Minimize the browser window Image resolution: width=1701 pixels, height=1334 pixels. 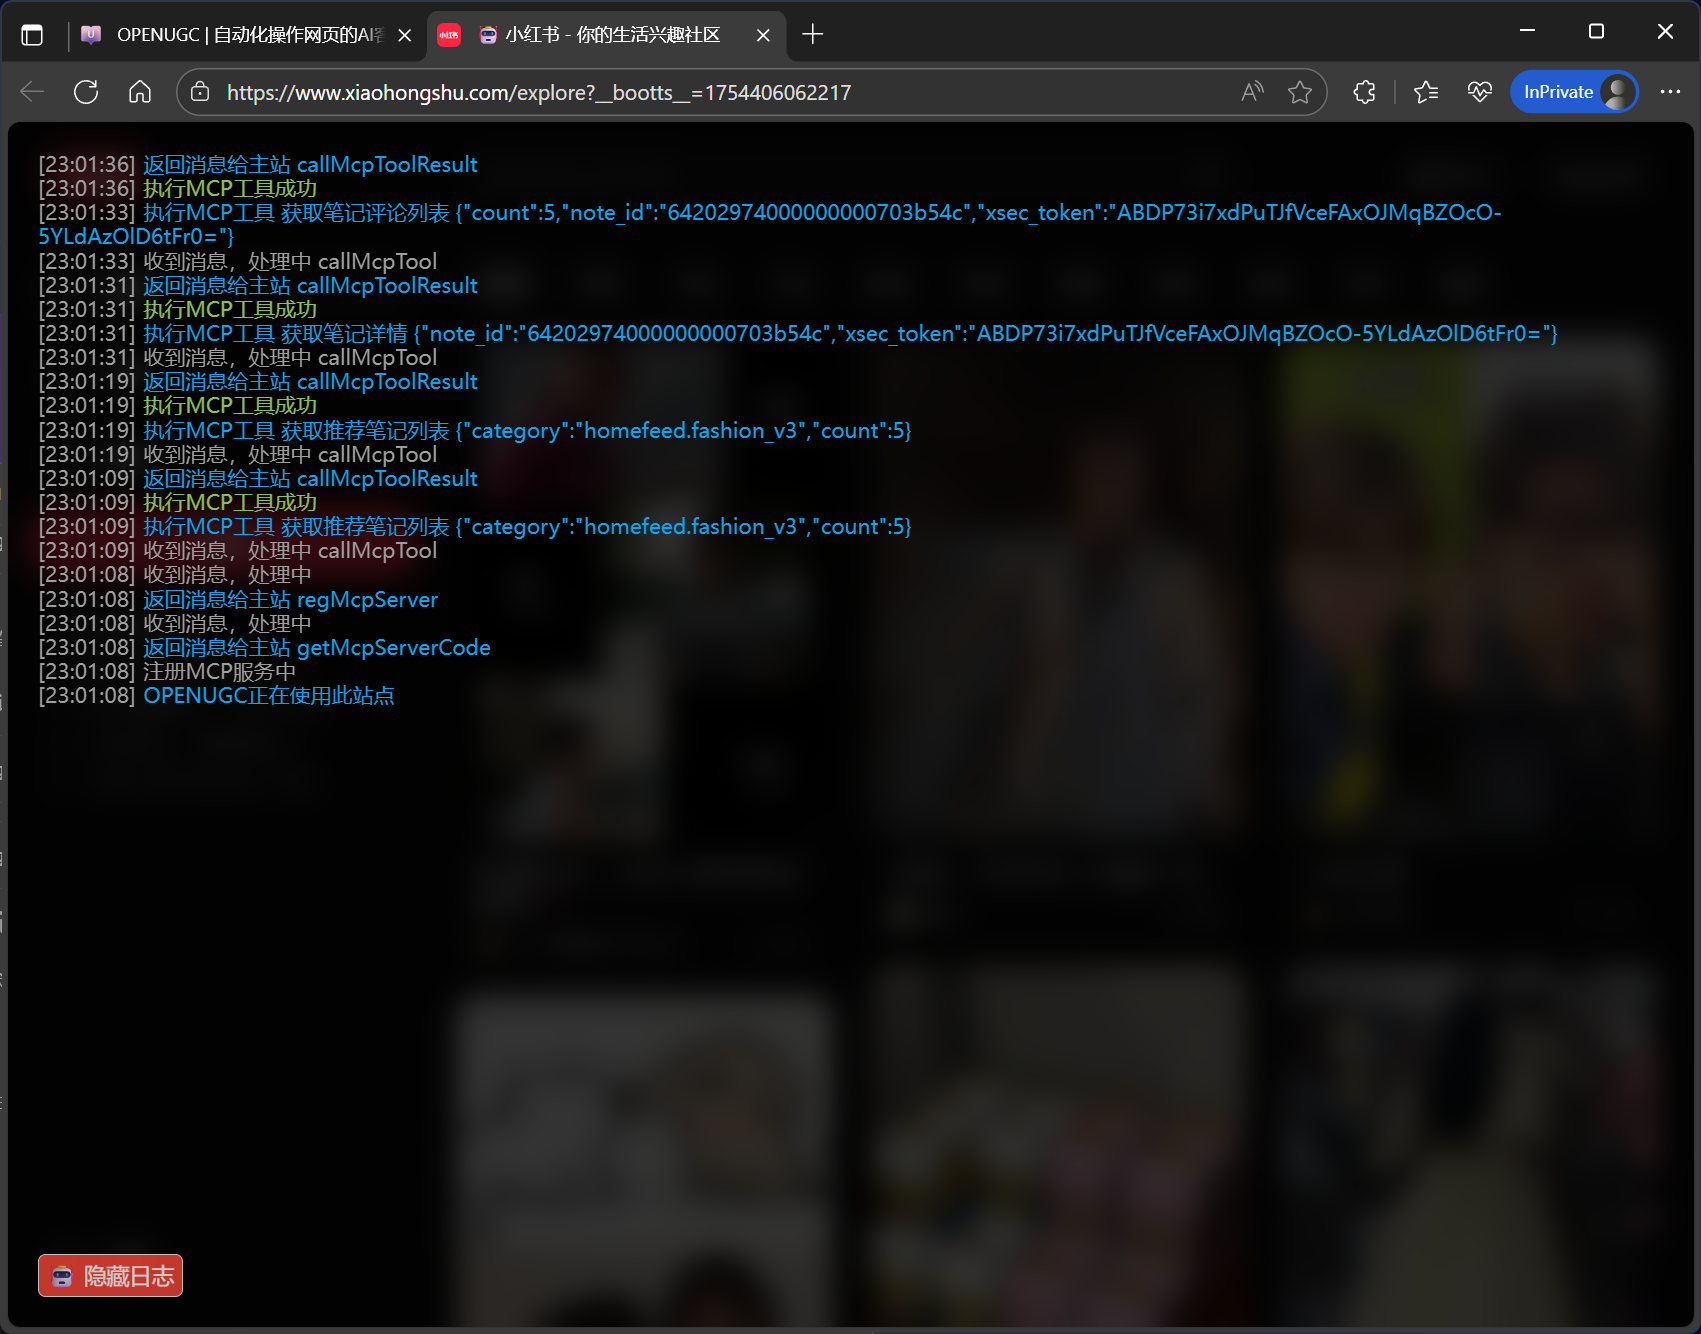[1527, 31]
